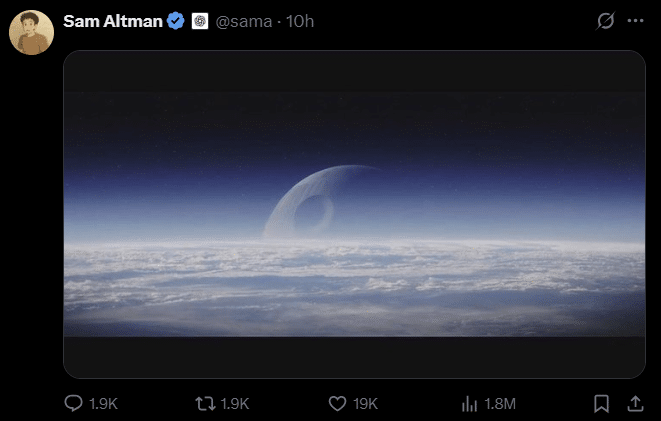Like the post with heart icon
The width and height of the screenshot is (661, 421).
tap(337, 404)
